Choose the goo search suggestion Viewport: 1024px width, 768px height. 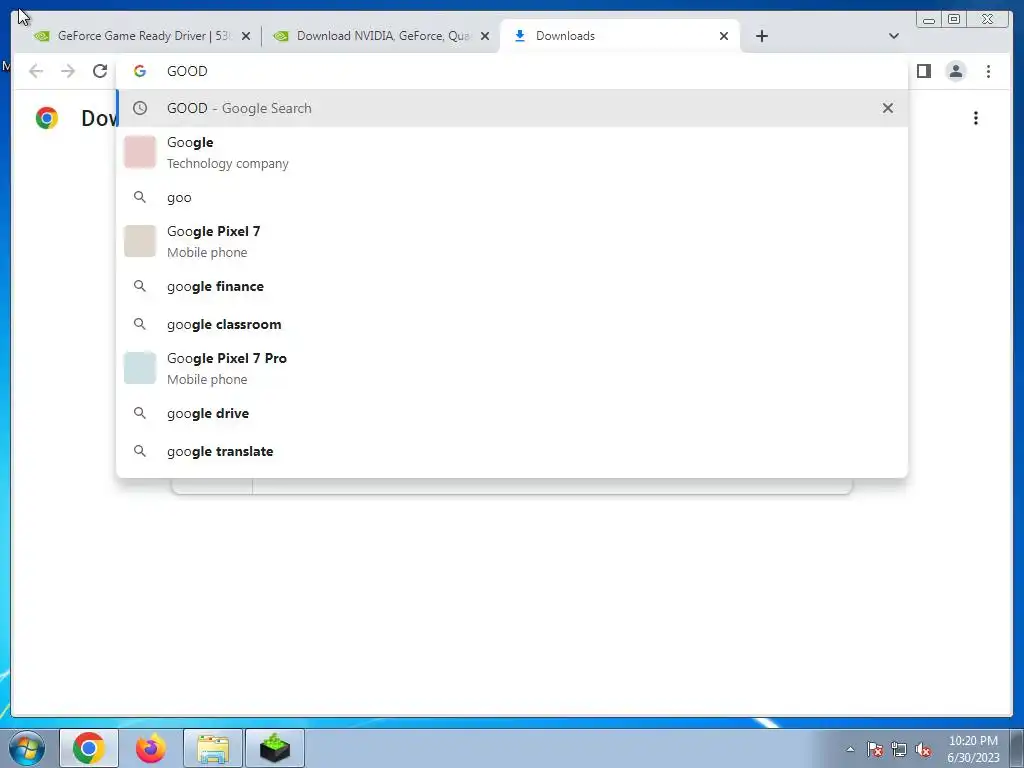(x=512, y=197)
